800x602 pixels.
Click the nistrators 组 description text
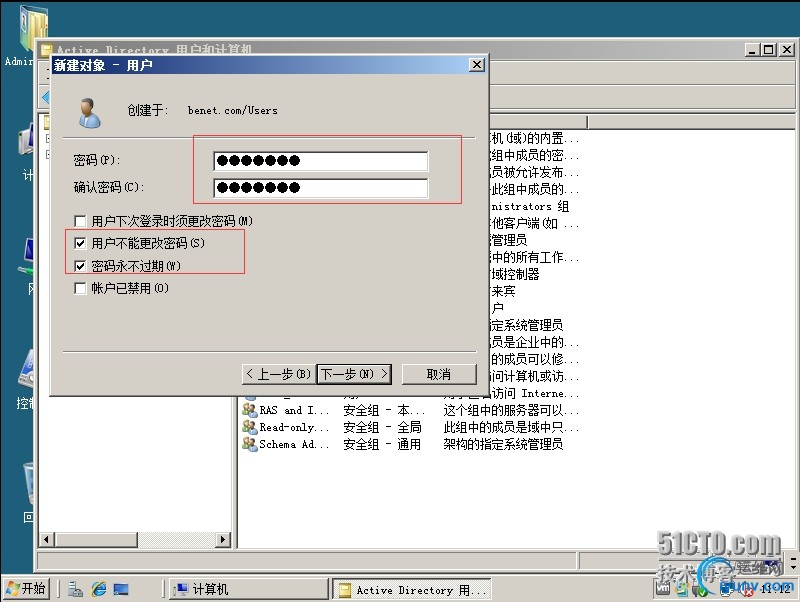click(x=530, y=206)
